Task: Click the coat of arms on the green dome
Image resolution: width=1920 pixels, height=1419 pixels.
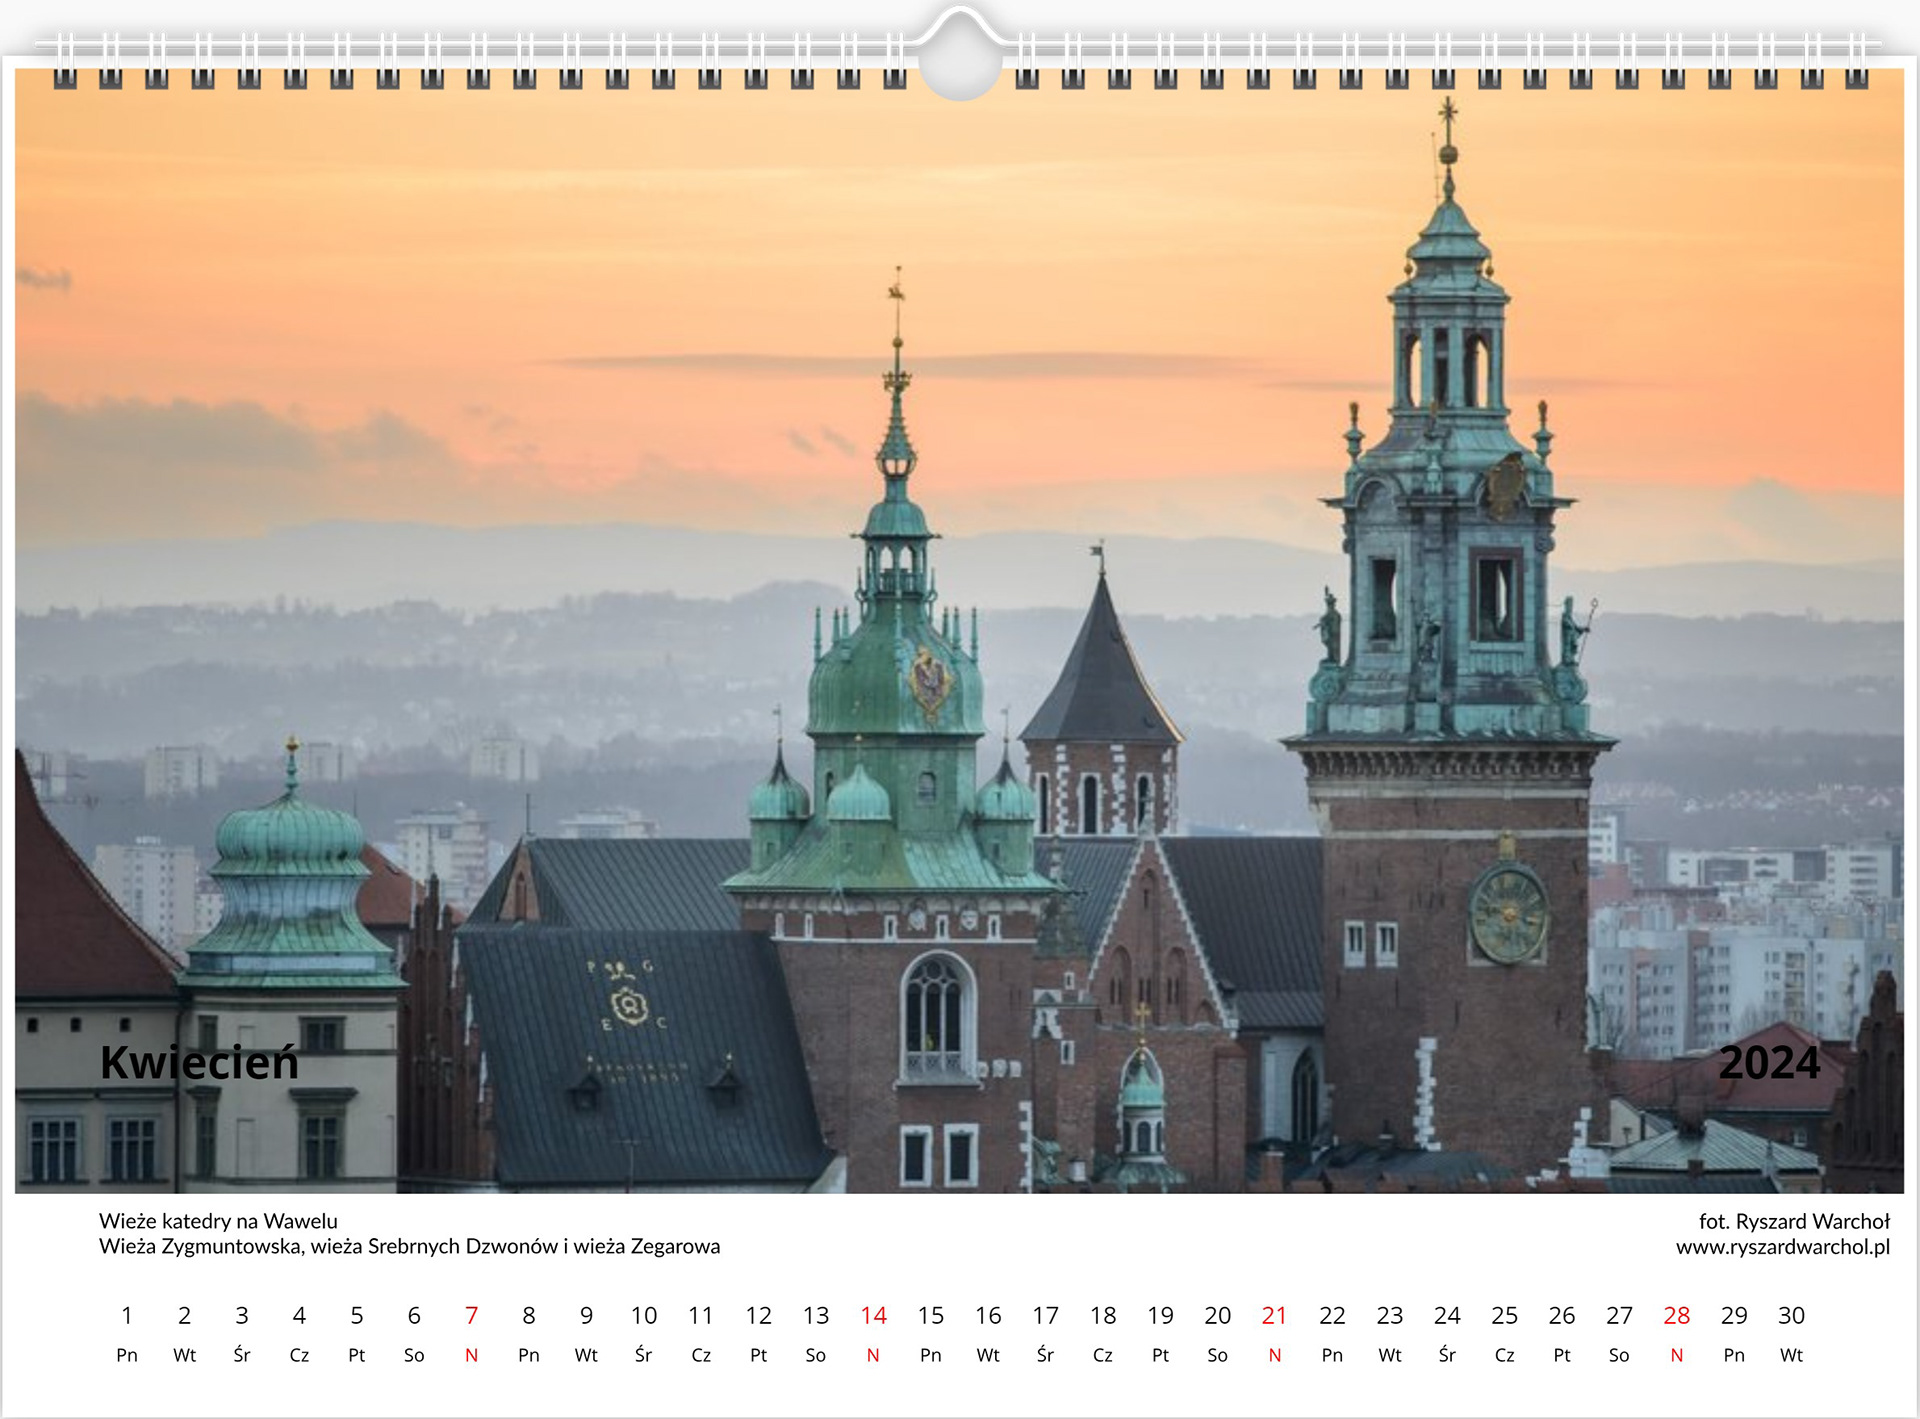Action: pyautogui.click(x=930, y=682)
